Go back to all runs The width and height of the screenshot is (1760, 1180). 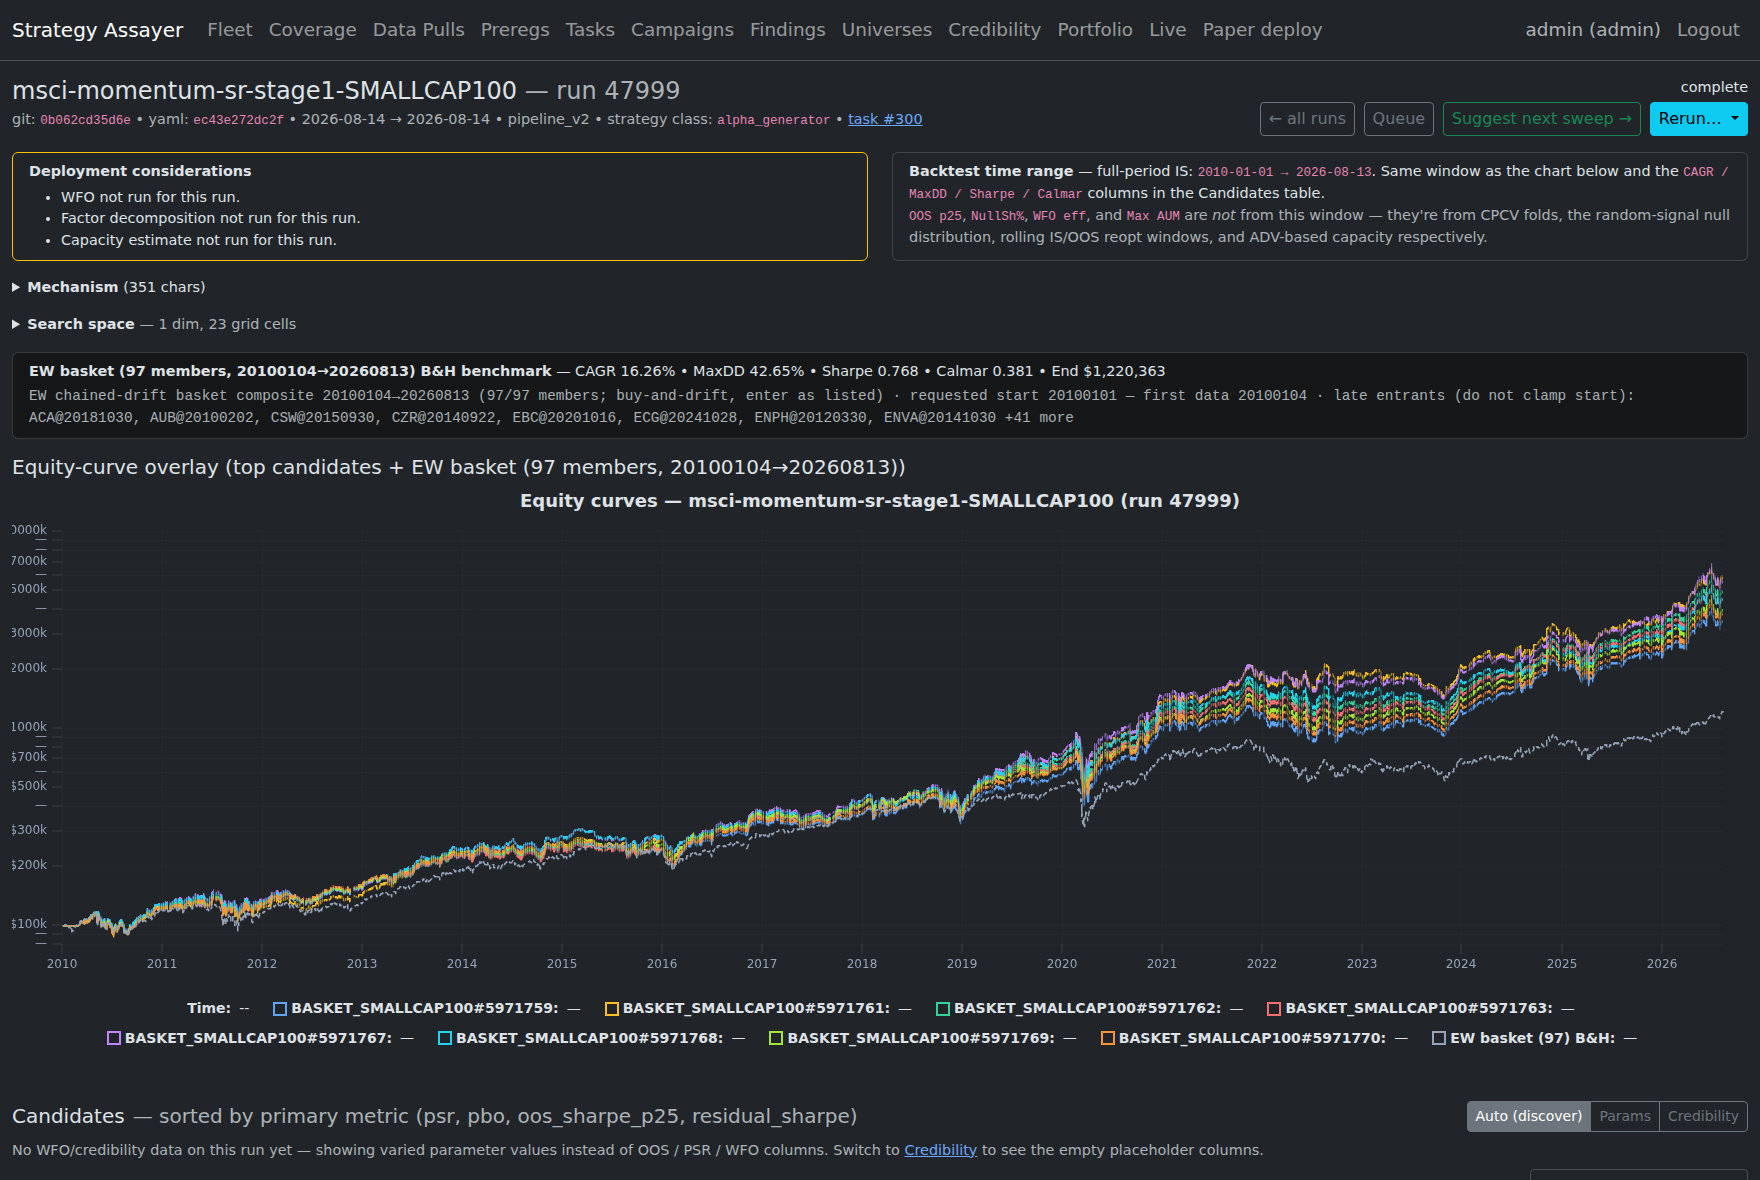1307,118
